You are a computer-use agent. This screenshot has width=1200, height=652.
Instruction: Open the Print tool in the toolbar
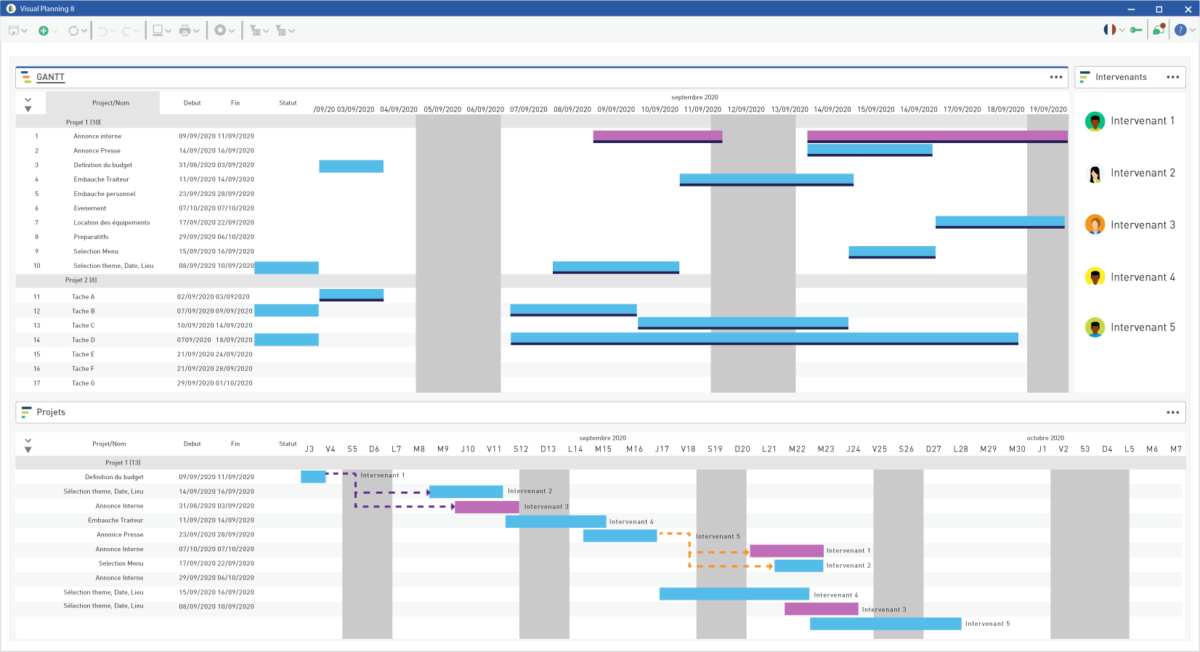pos(186,30)
